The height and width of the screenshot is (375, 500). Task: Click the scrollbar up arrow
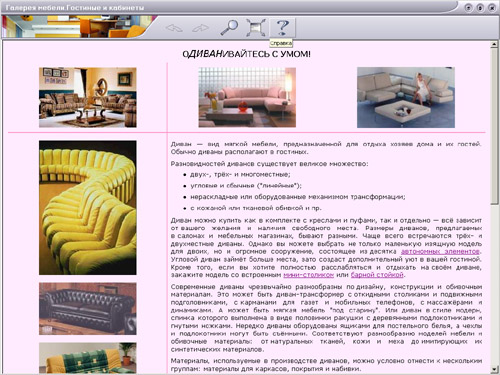pos(494,45)
